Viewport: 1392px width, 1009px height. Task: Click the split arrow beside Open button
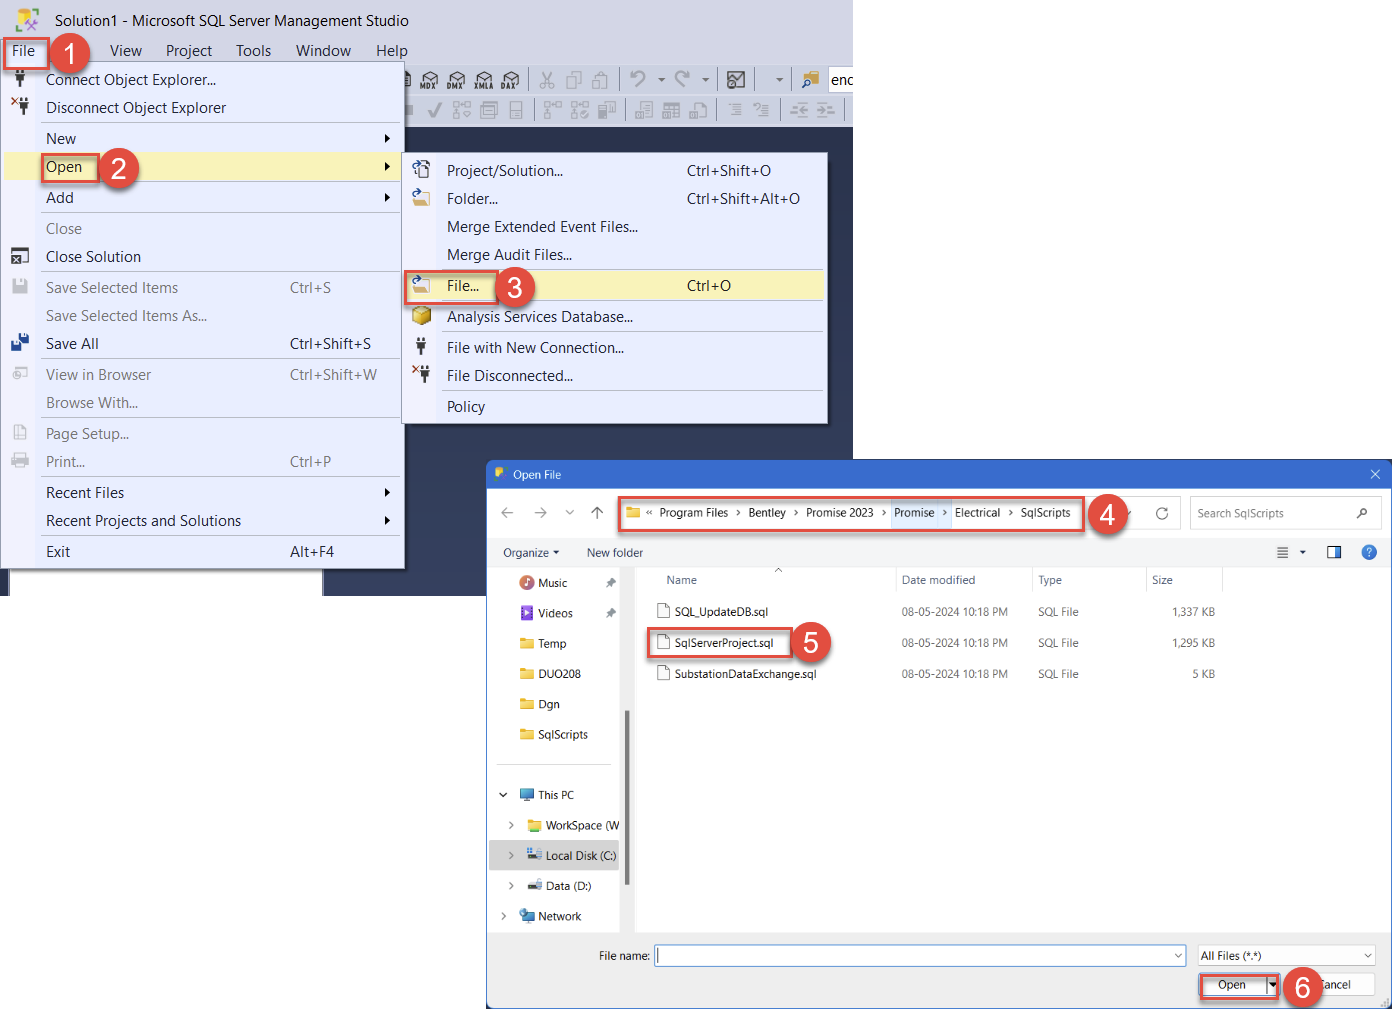pos(1272,985)
